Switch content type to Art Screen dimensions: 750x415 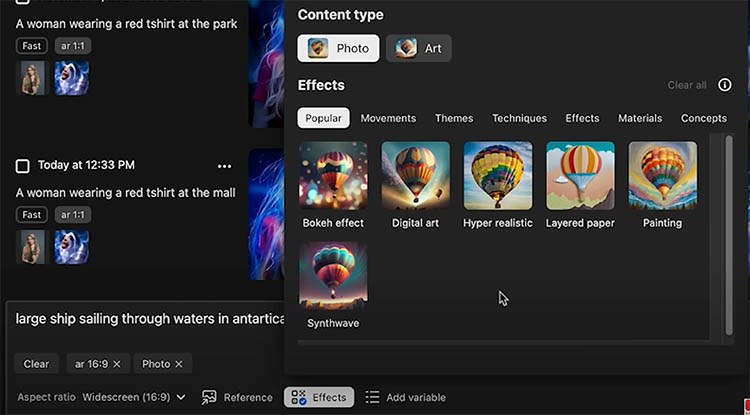point(419,48)
